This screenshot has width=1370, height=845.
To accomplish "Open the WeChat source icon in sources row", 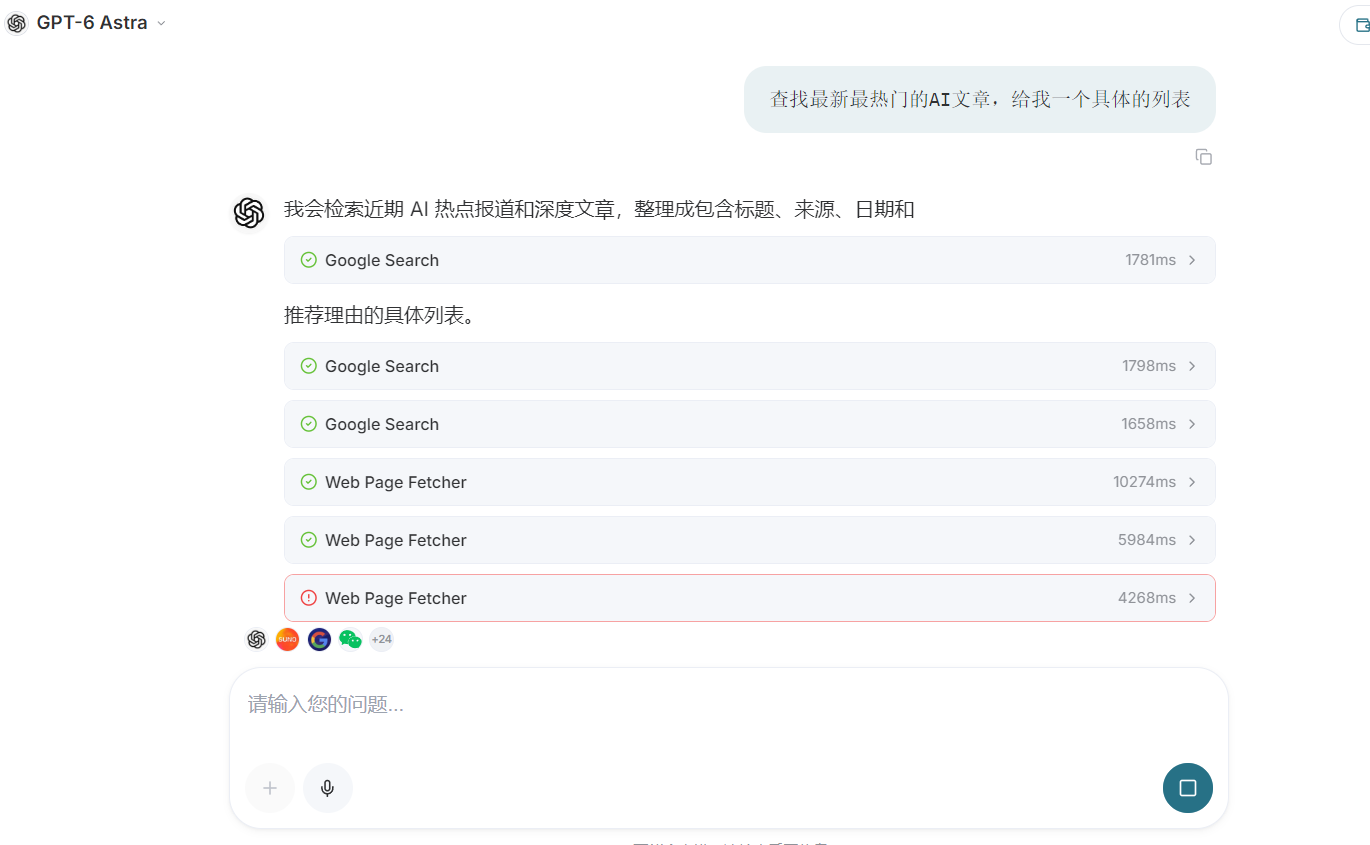I will (x=350, y=640).
